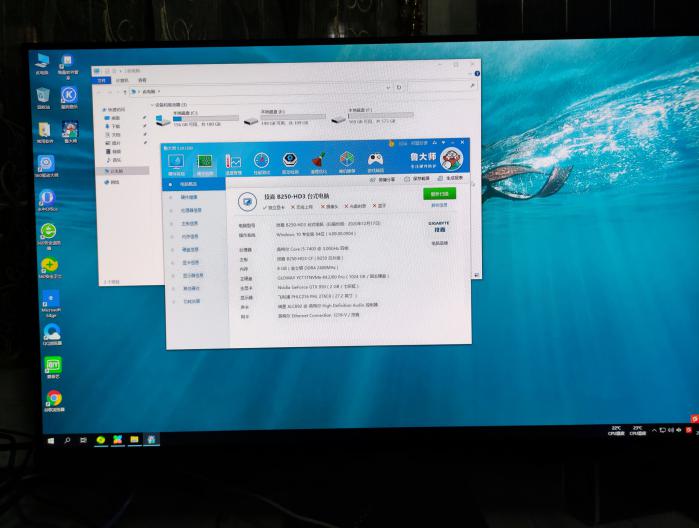Open the Ludashi desktop shortcut icon
Image resolution: width=699 pixels, height=528 pixels.
[x=70, y=132]
